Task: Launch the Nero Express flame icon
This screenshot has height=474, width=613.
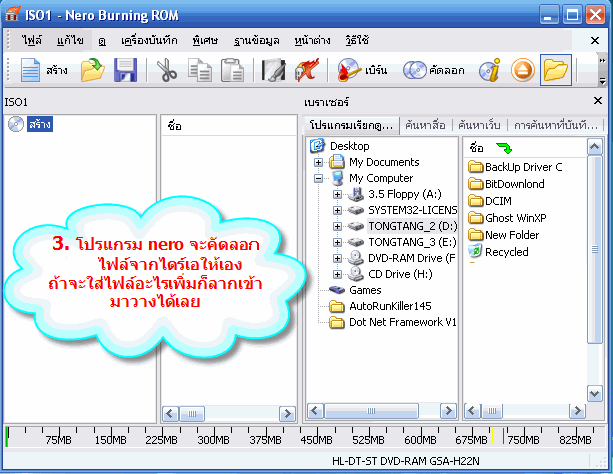Action: click(x=307, y=70)
